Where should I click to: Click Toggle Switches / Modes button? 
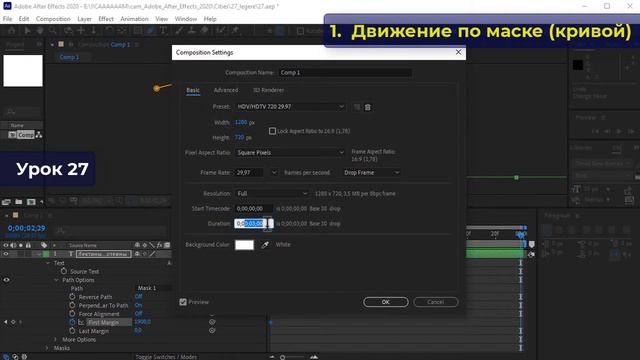tap(166, 357)
